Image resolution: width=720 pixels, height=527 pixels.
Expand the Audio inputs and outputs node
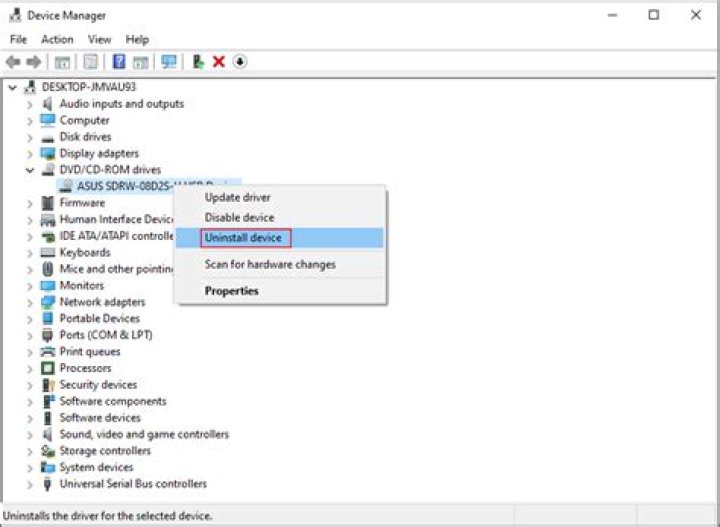(x=30, y=104)
